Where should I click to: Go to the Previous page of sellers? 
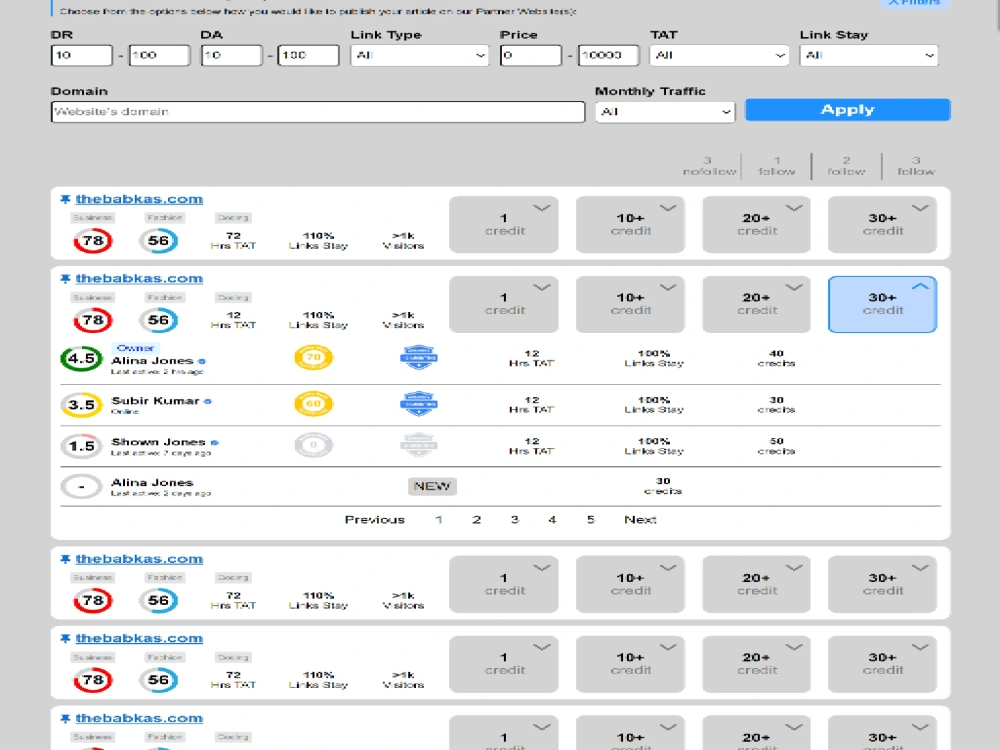point(374,520)
